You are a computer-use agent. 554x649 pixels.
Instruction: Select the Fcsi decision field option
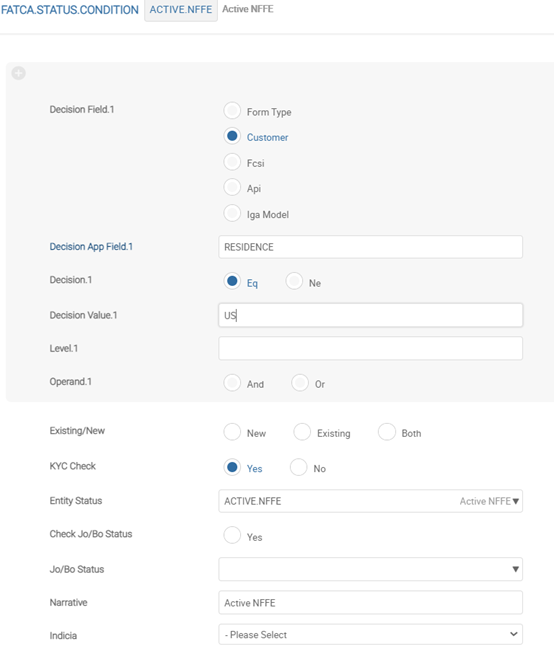[x=232, y=162]
